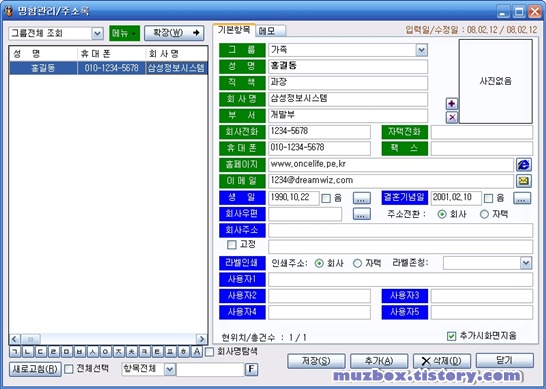Click the ㅎ consonant index button
This screenshot has height=389, width=546.
(183, 352)
